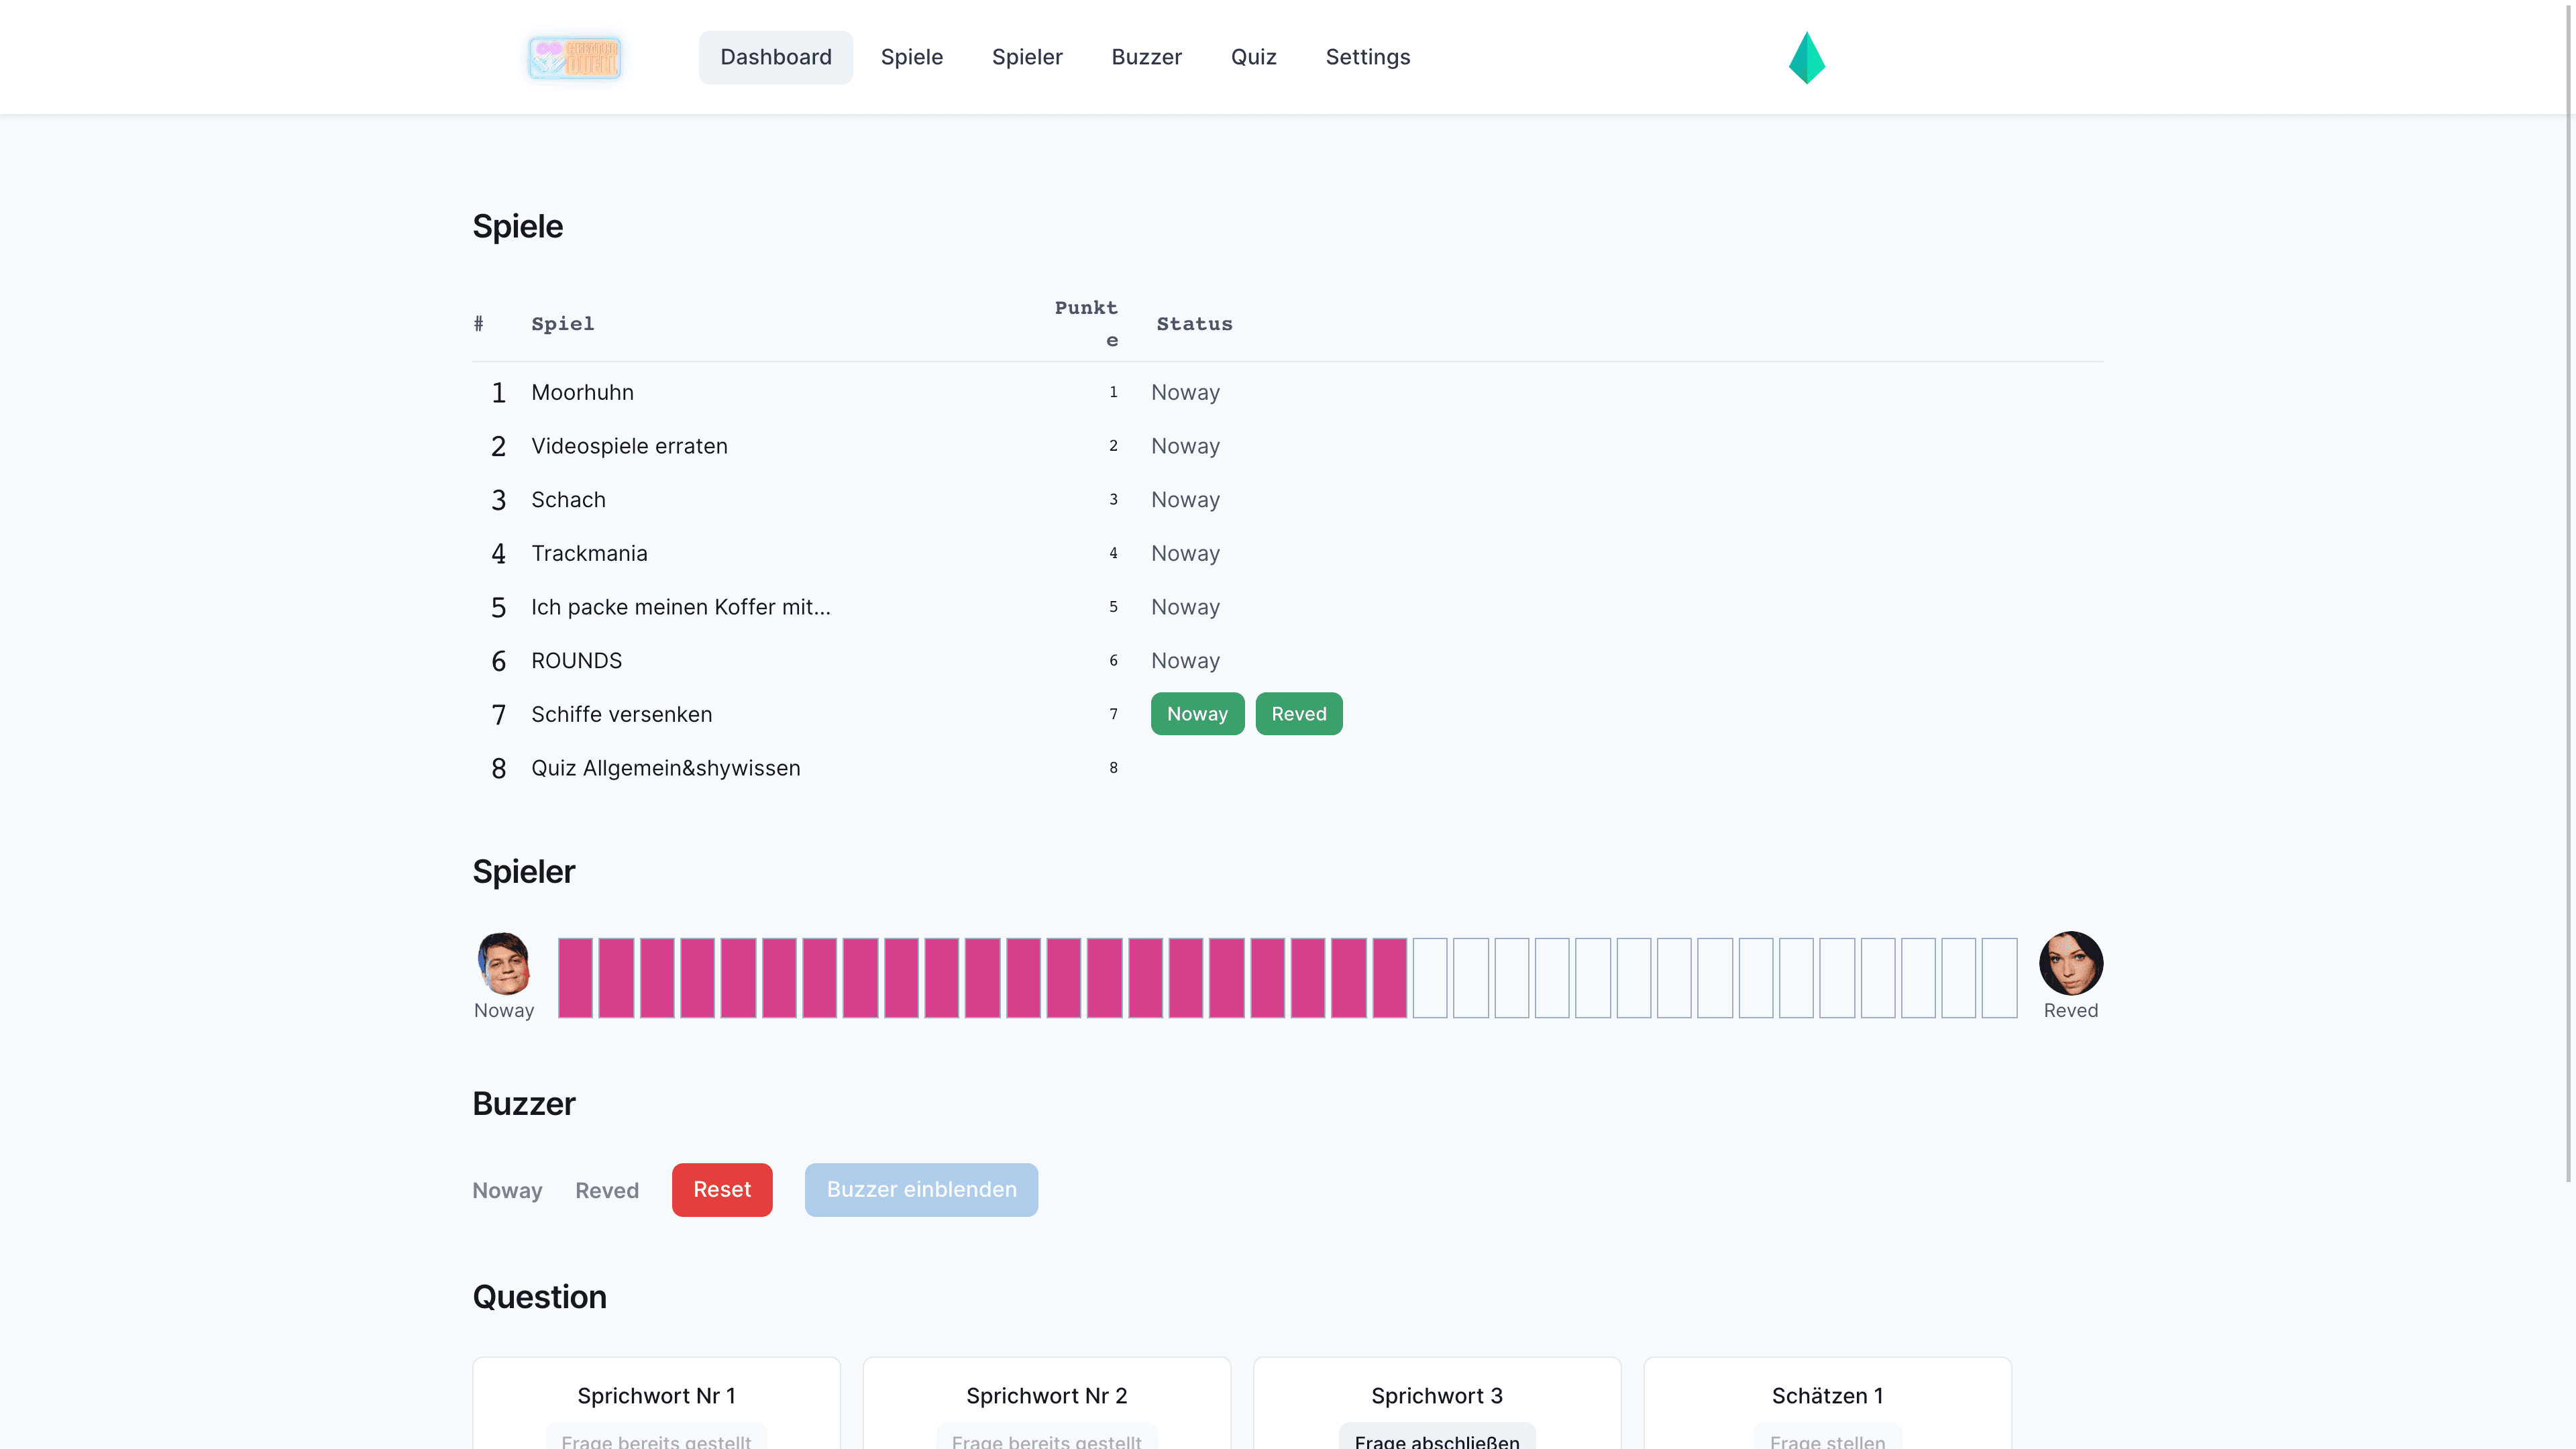Click the first pink score bar segment
The height and width of the screenshot is (1449, 2576).
pos(575,978)
